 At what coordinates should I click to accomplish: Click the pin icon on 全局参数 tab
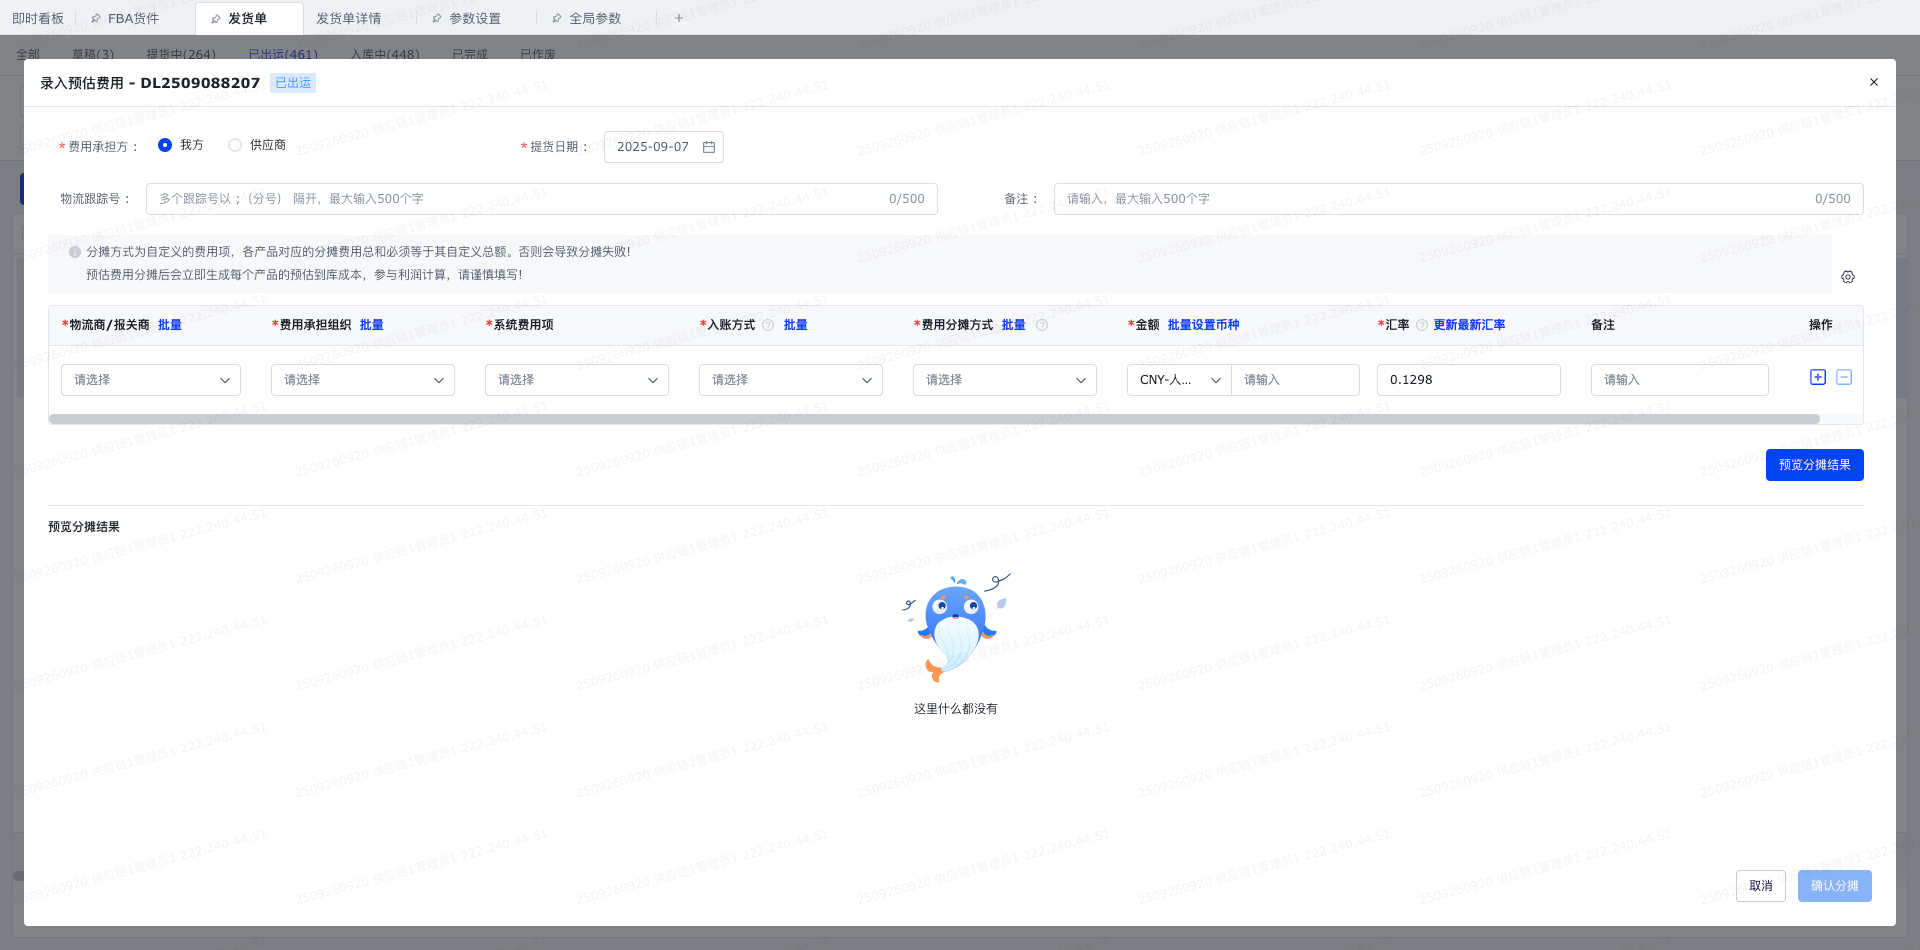(x=557, y=19)
